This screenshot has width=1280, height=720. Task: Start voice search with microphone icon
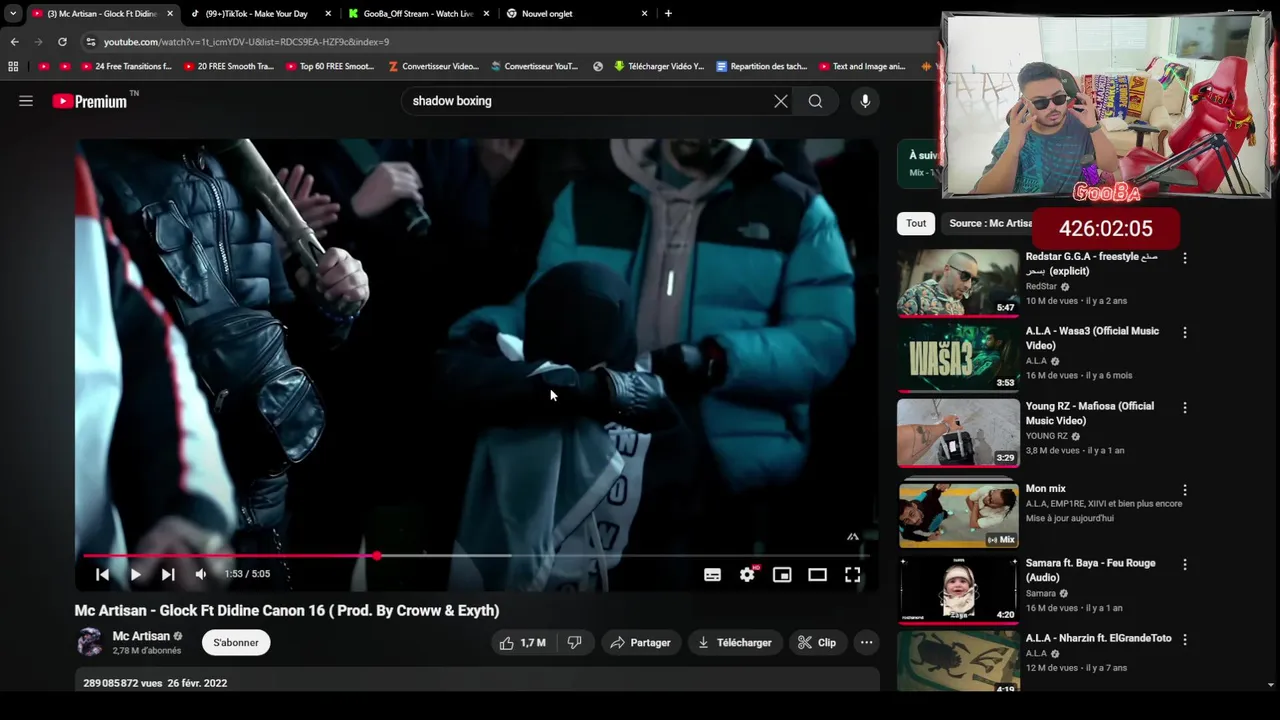[865, 101]
